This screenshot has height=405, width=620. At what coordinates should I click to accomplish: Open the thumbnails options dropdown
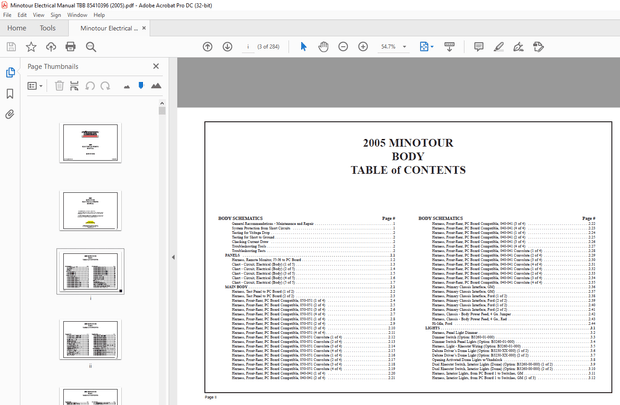[35, 86]
